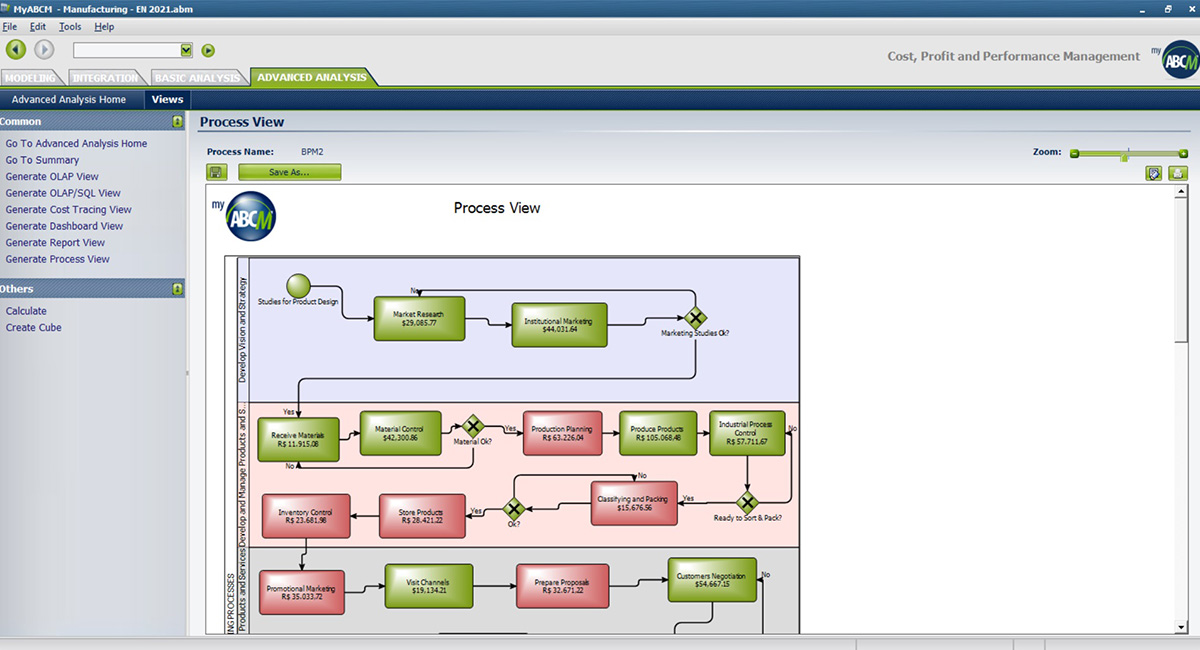
Task: Click the print process view icon
Action: pos(1178,173)
